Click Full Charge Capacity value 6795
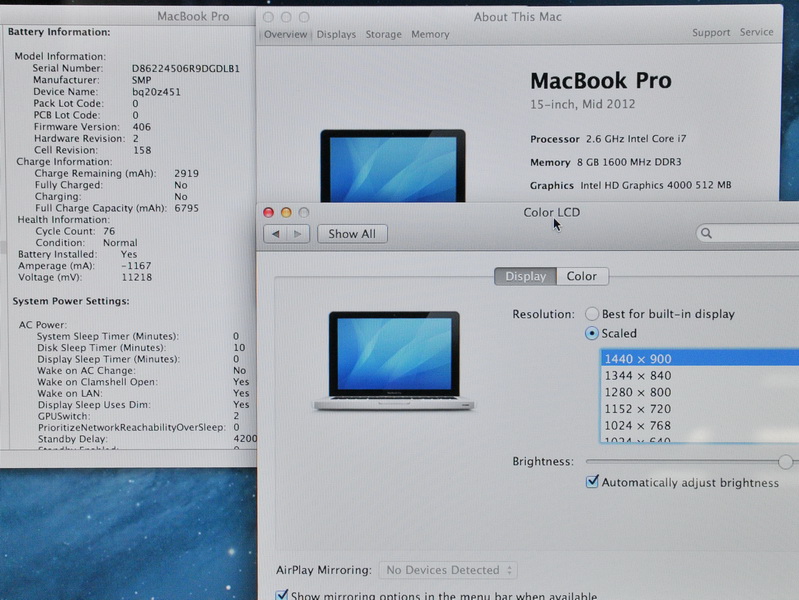This screenshot has height=600, width=799. pyautogui.click(x=187, y=208)
